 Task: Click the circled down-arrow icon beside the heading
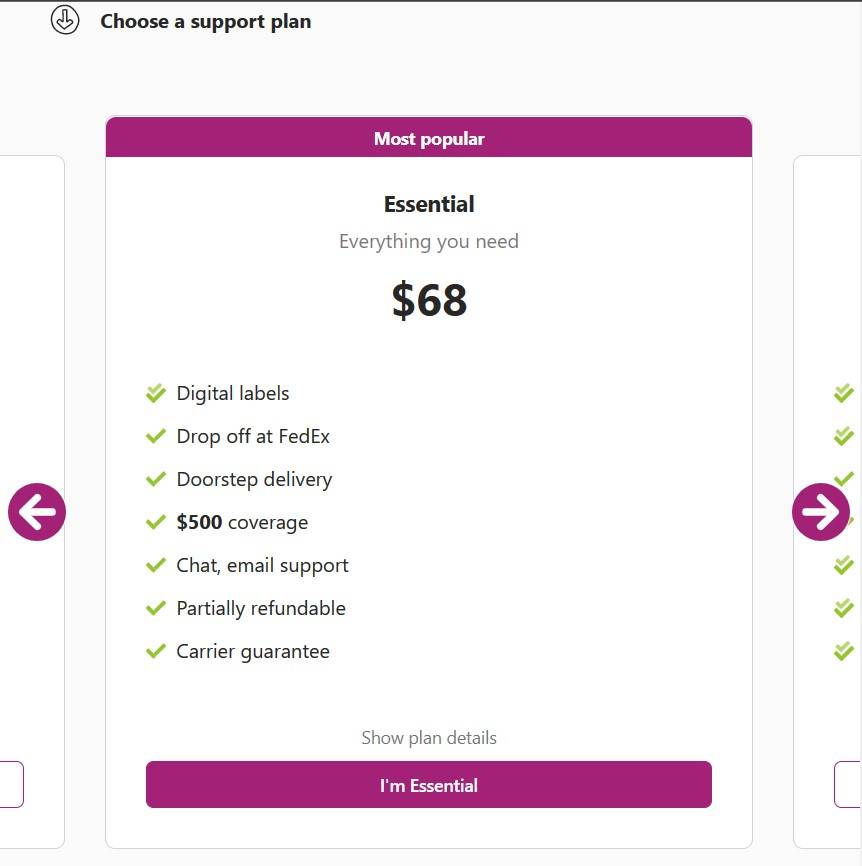coord(65,20)
